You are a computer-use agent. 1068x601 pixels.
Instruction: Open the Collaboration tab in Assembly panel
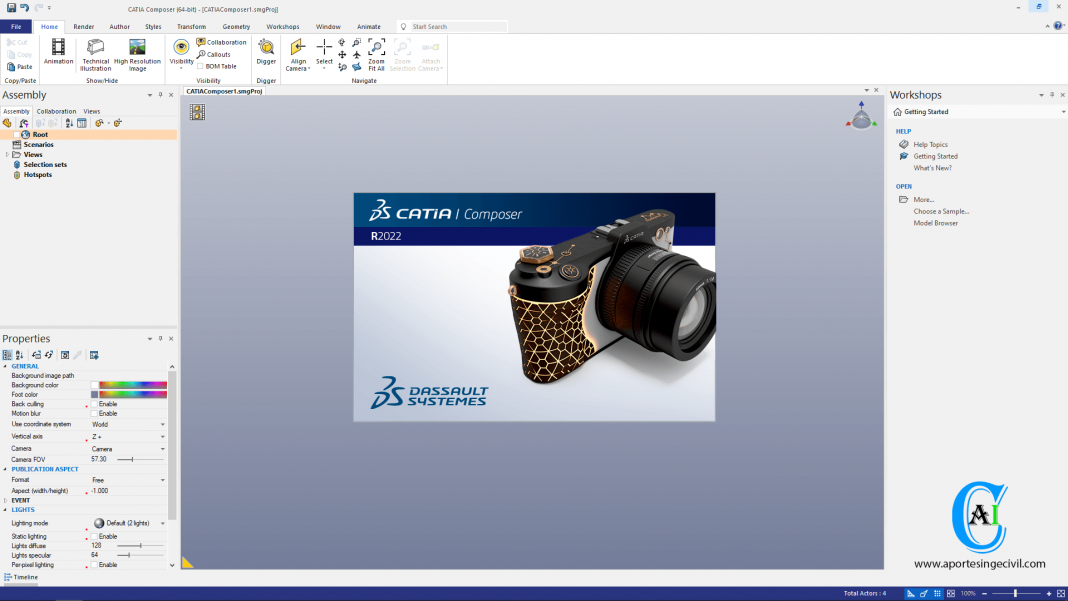coord(56,111)
